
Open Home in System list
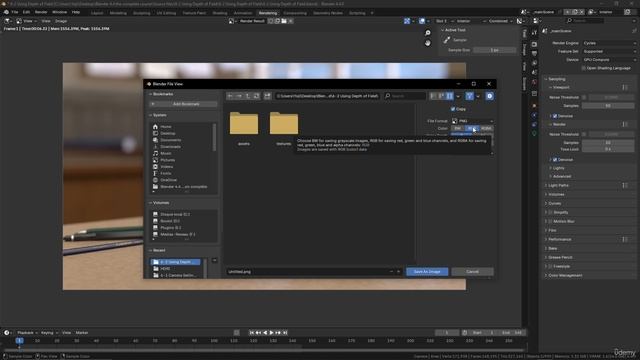(166, 127)
